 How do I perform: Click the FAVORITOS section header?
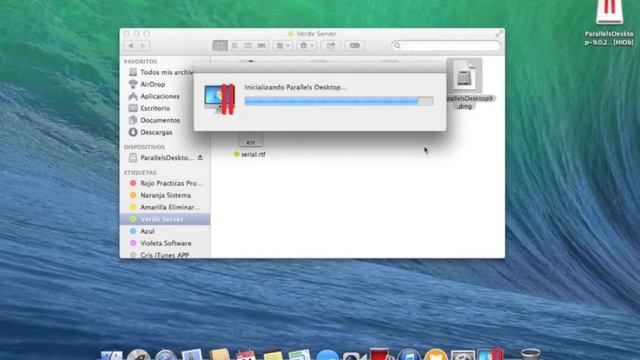tap(140, 61)
